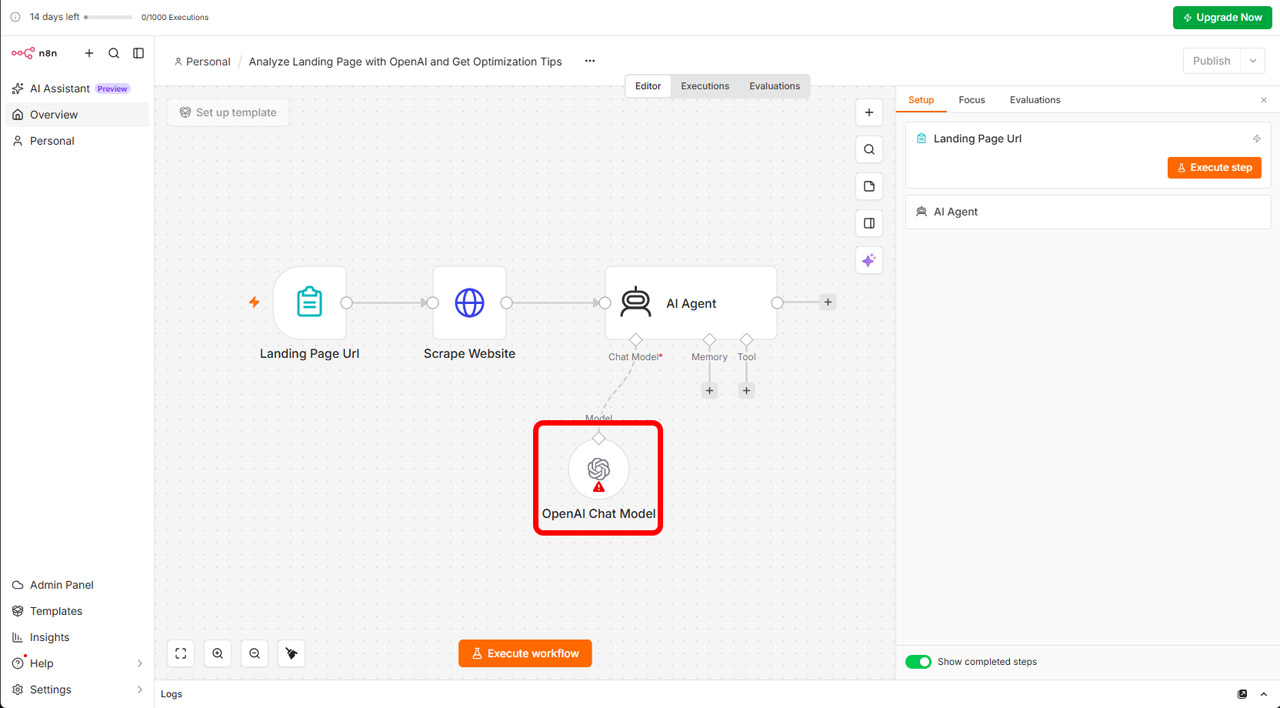Open search via sidebar magnifier icon
Screen dimensions: 1280x708
pyautogui.click(x=114, y=53)
